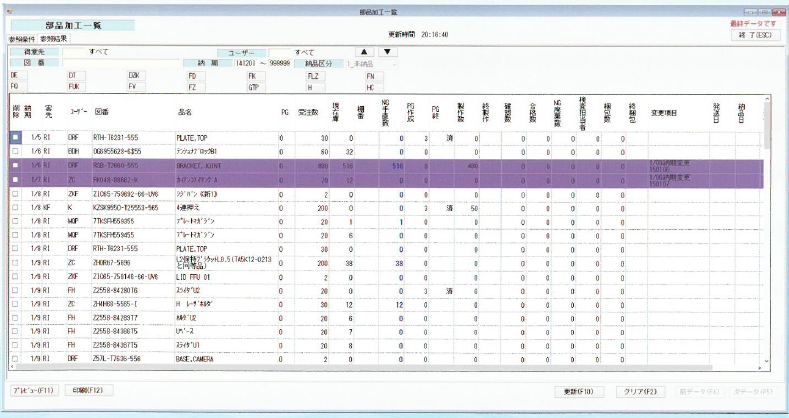Tick the checkbox for ZIC65-759692 row
Viewport: 789px width, 418px height.
(x=15, y=194)
